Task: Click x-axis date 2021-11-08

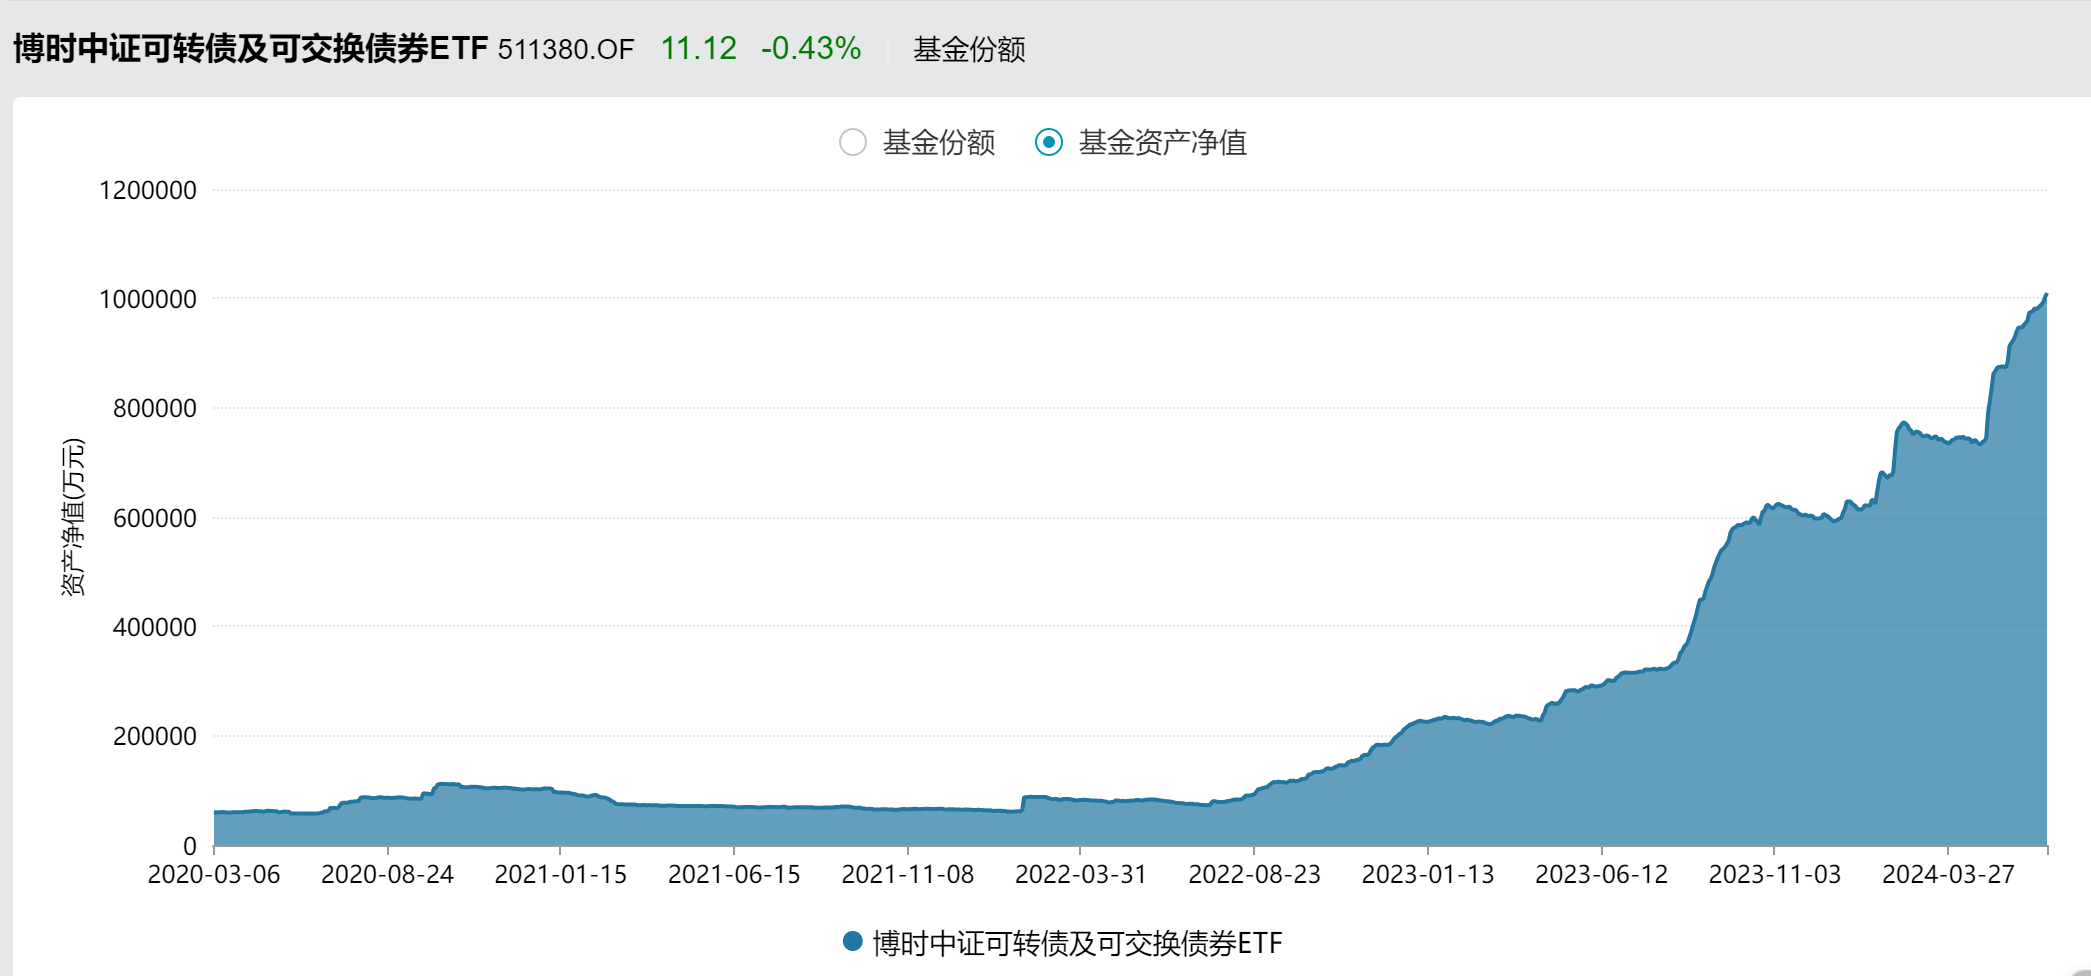Action: 907,874
